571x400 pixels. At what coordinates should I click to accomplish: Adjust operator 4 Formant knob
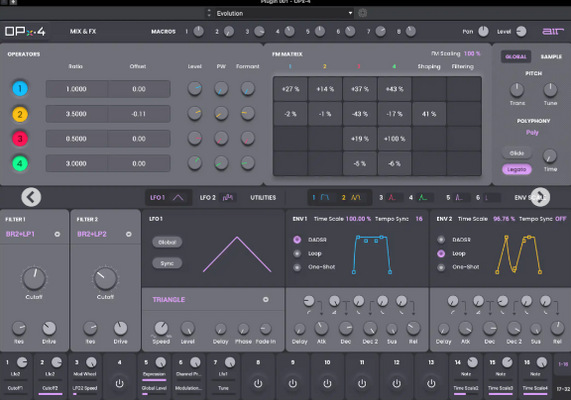(x=248, y=163)
